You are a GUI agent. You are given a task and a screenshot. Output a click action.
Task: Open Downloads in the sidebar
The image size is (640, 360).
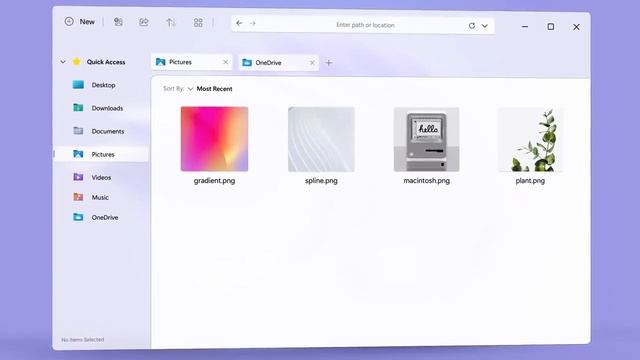(x=101, y=108)
